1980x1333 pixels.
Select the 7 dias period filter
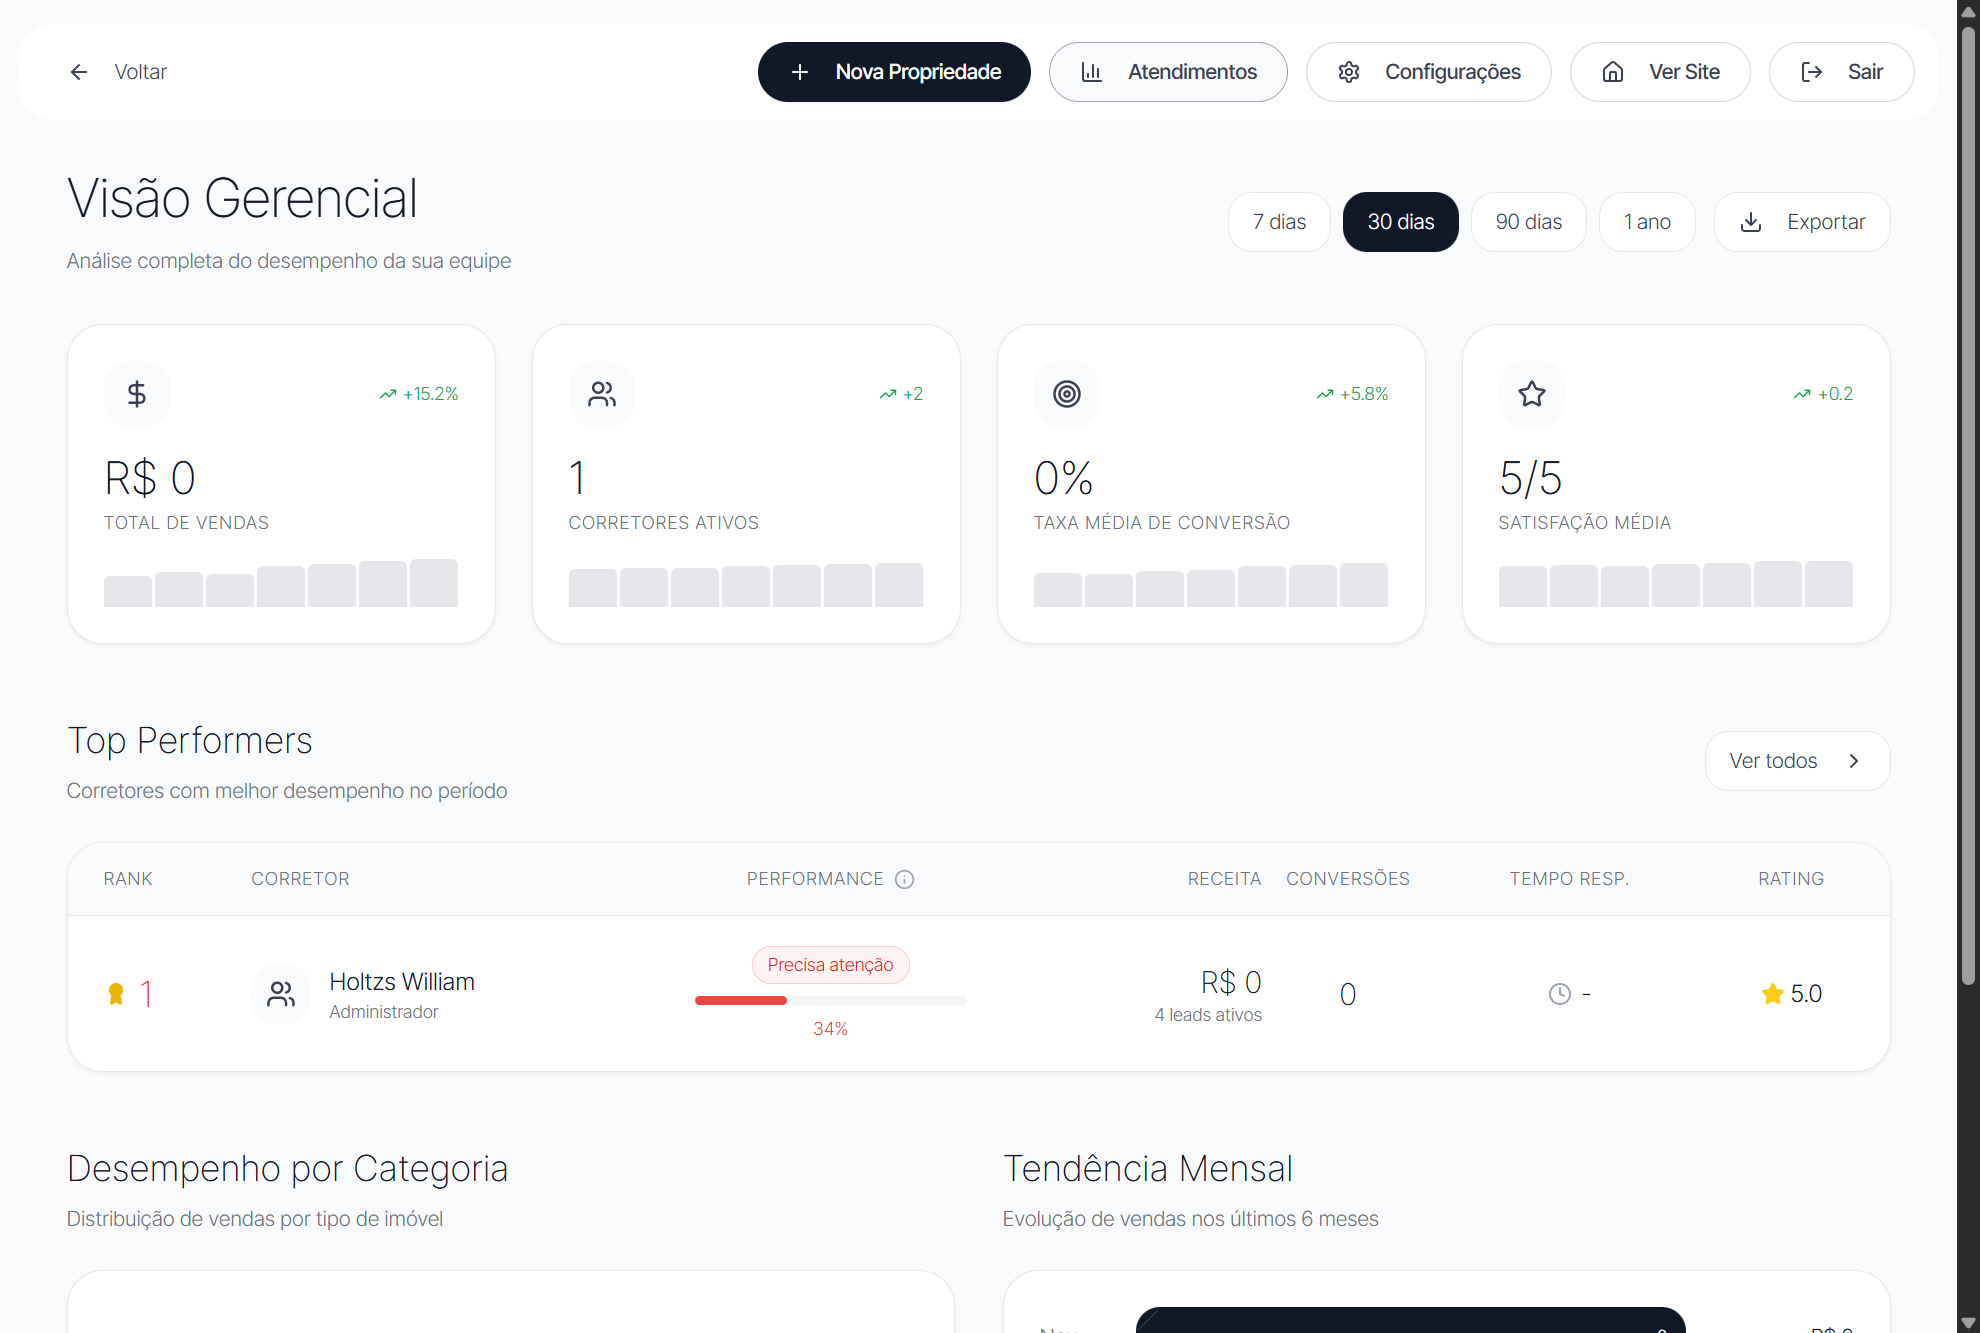click(x=1279, y=221)
